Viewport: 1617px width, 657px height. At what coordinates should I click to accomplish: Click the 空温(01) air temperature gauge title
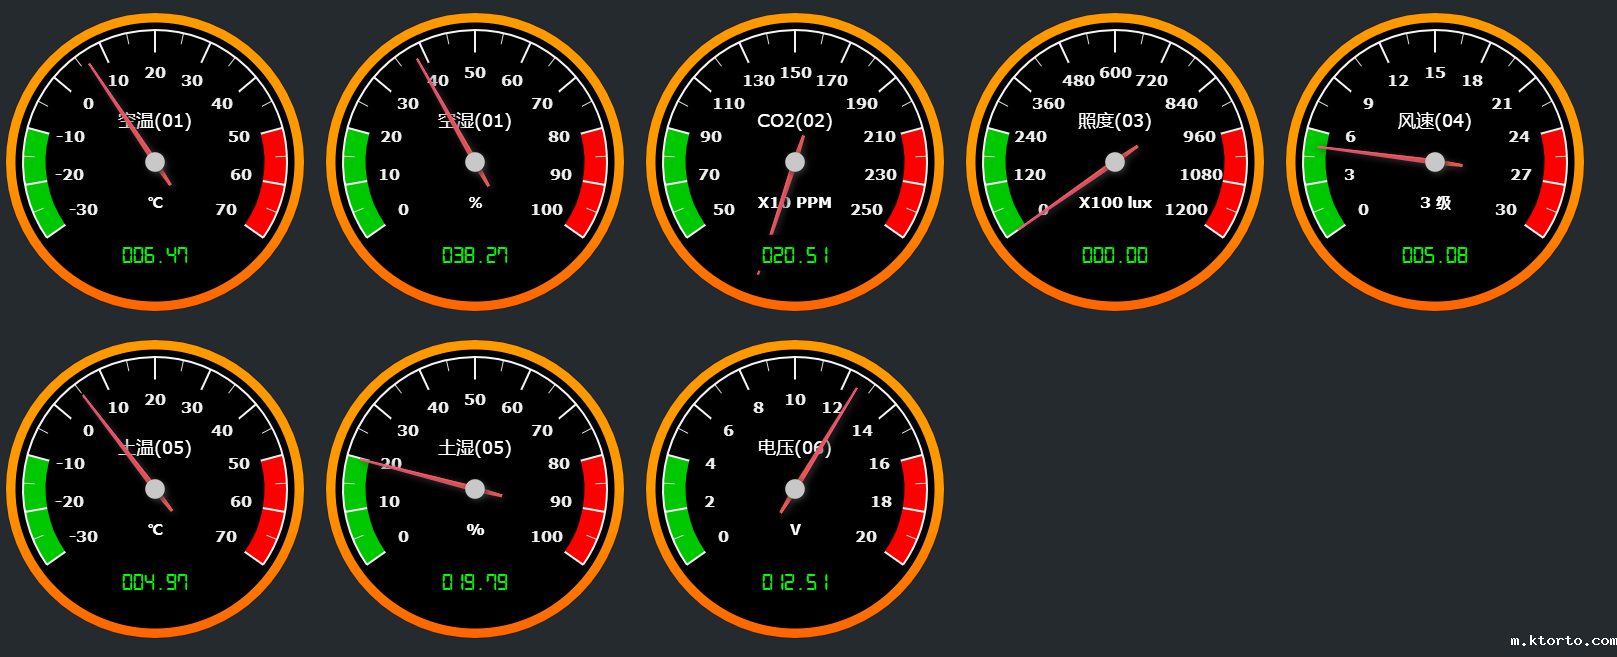click(x=155, y=121)
